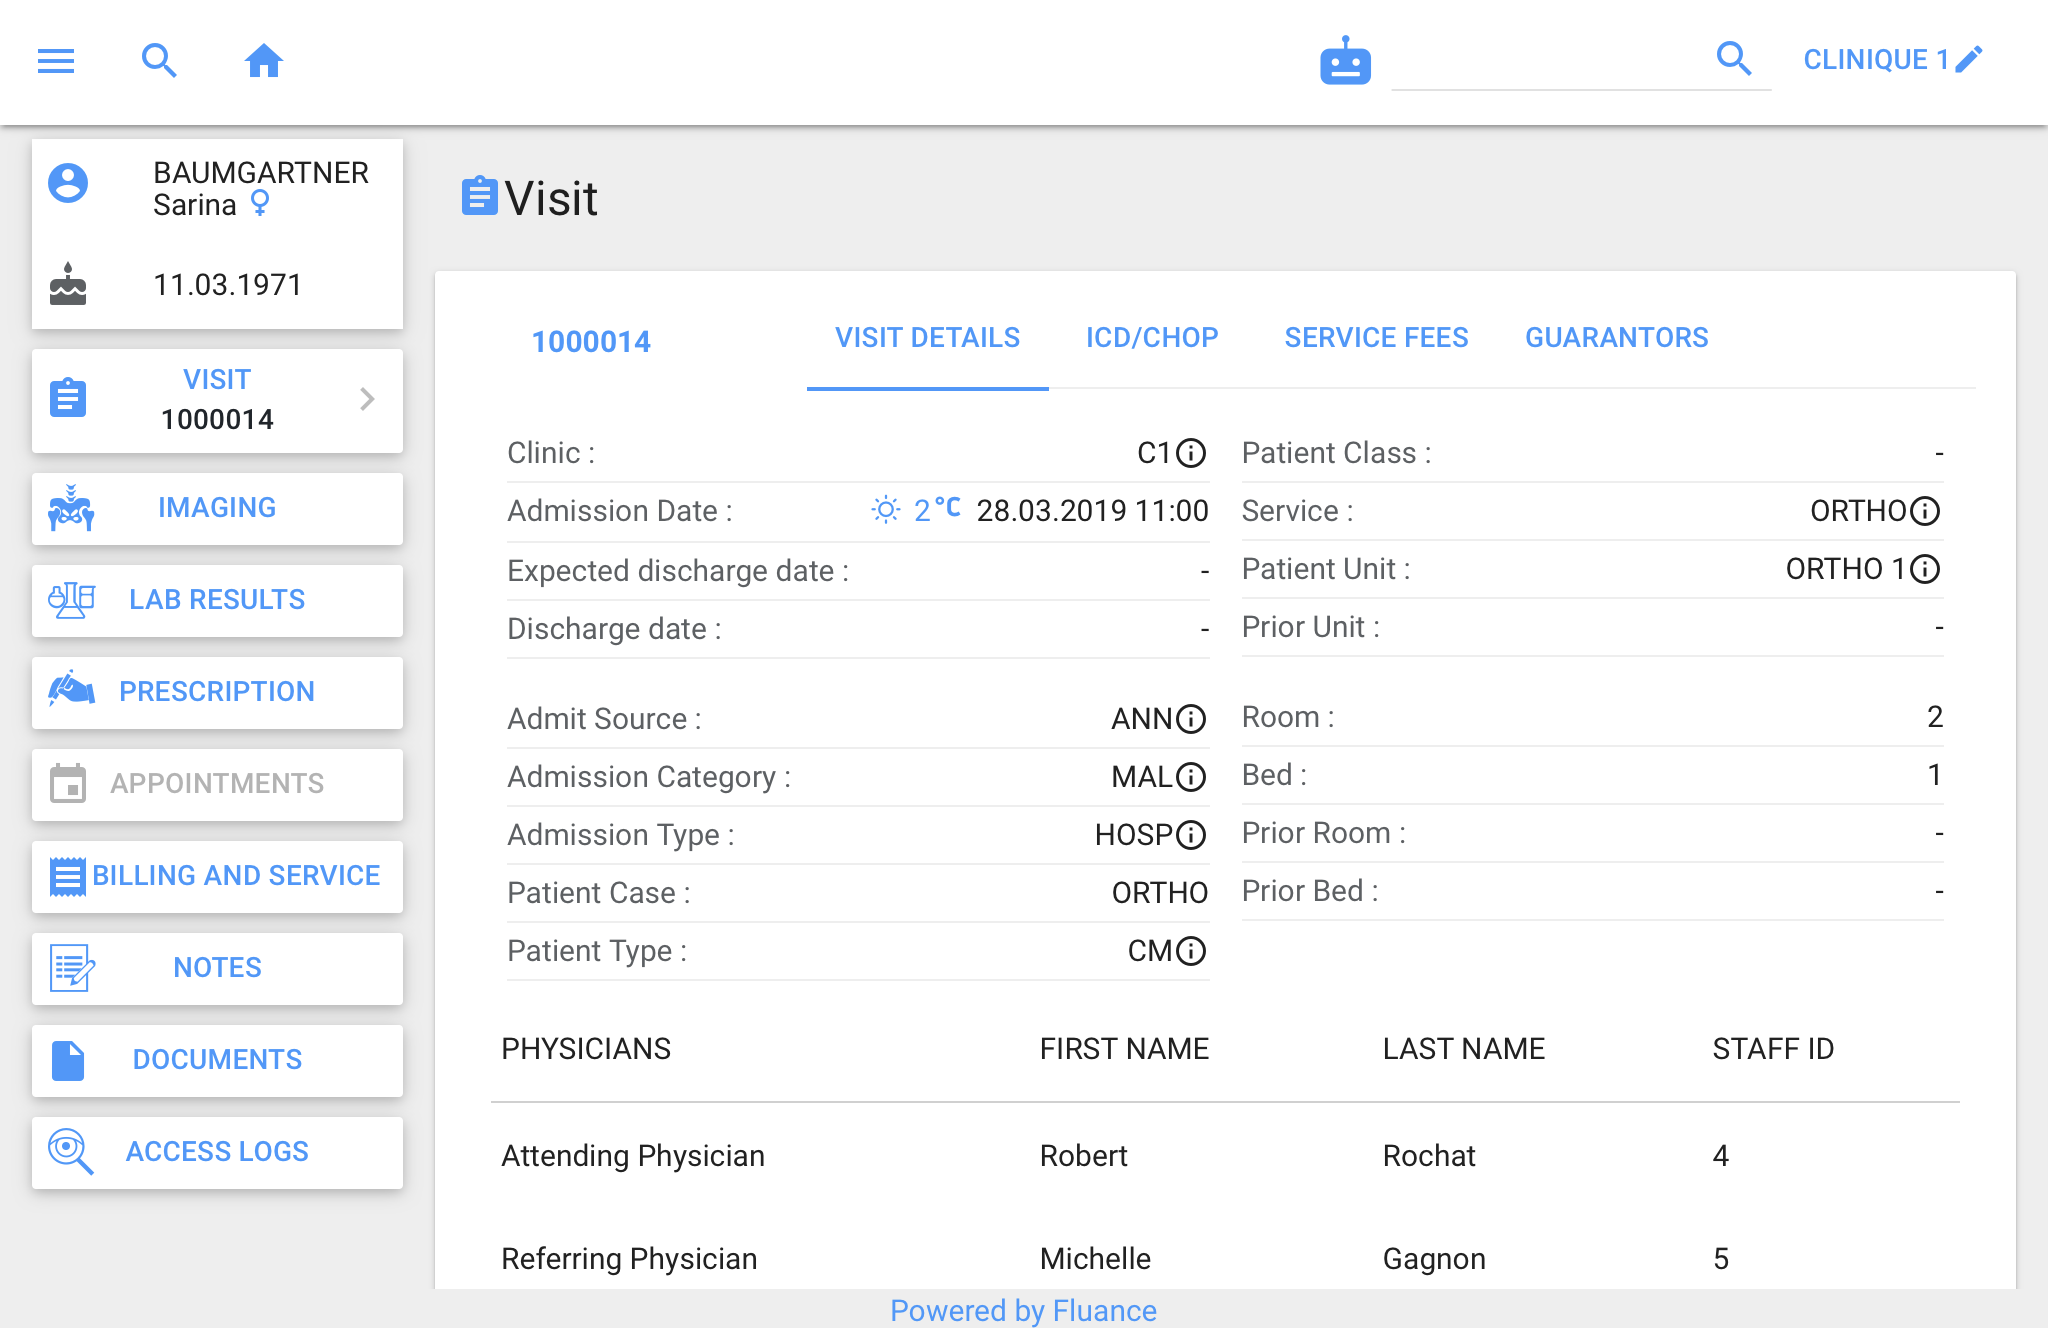
Task: Open Lab Results section
Action: click(x=217, y=600)
